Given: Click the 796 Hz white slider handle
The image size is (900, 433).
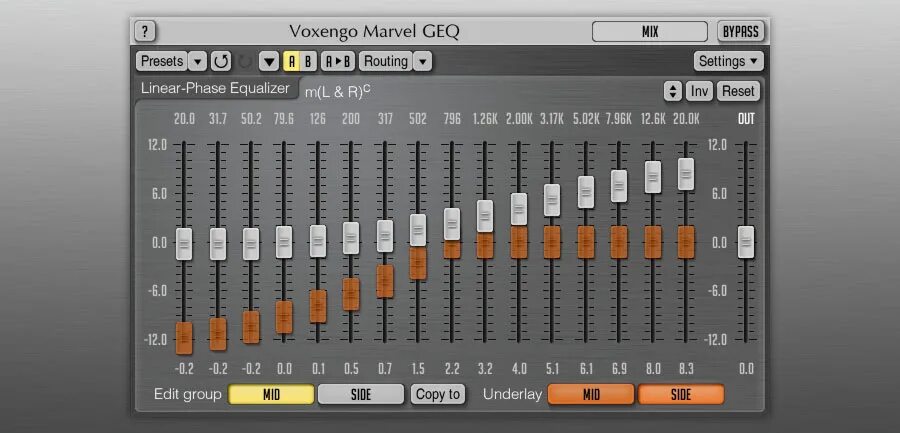Looking at the screenshot, I should [x=452, y=224].
